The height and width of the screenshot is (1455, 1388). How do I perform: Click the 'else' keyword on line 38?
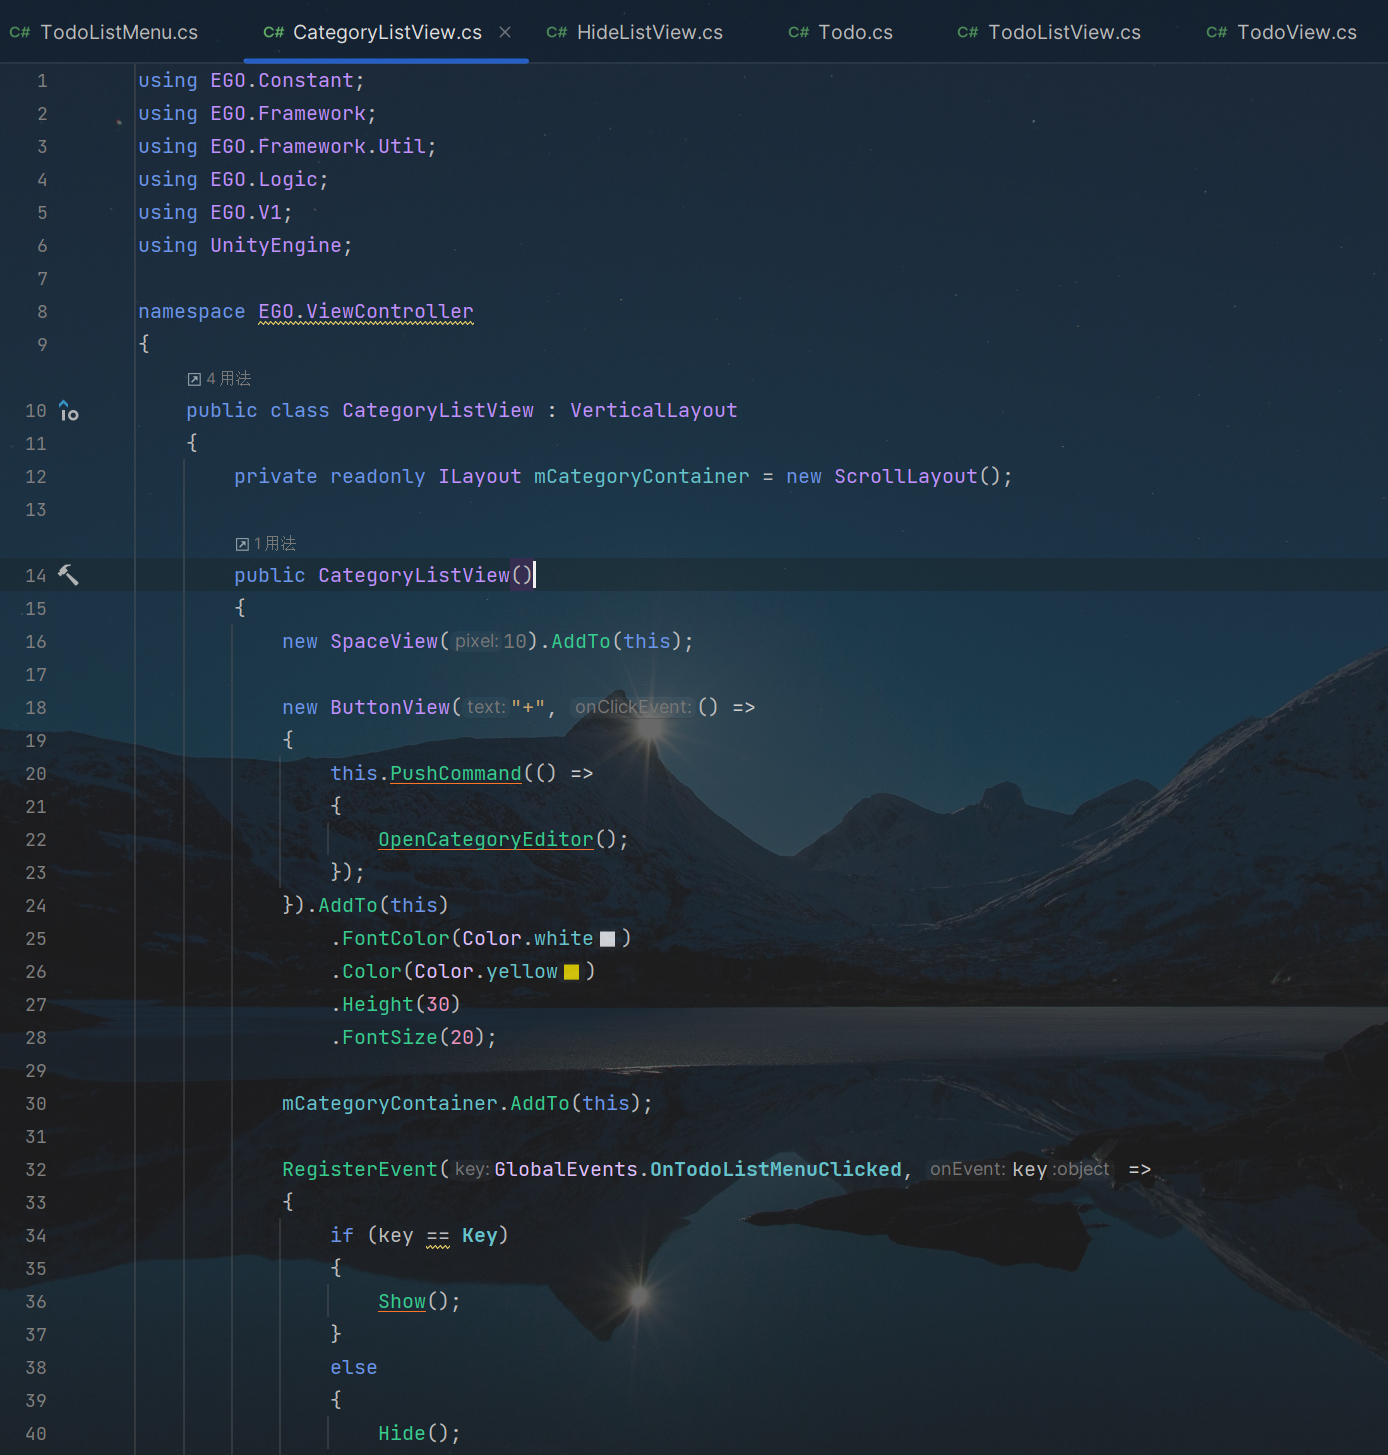pos(354,1367)
